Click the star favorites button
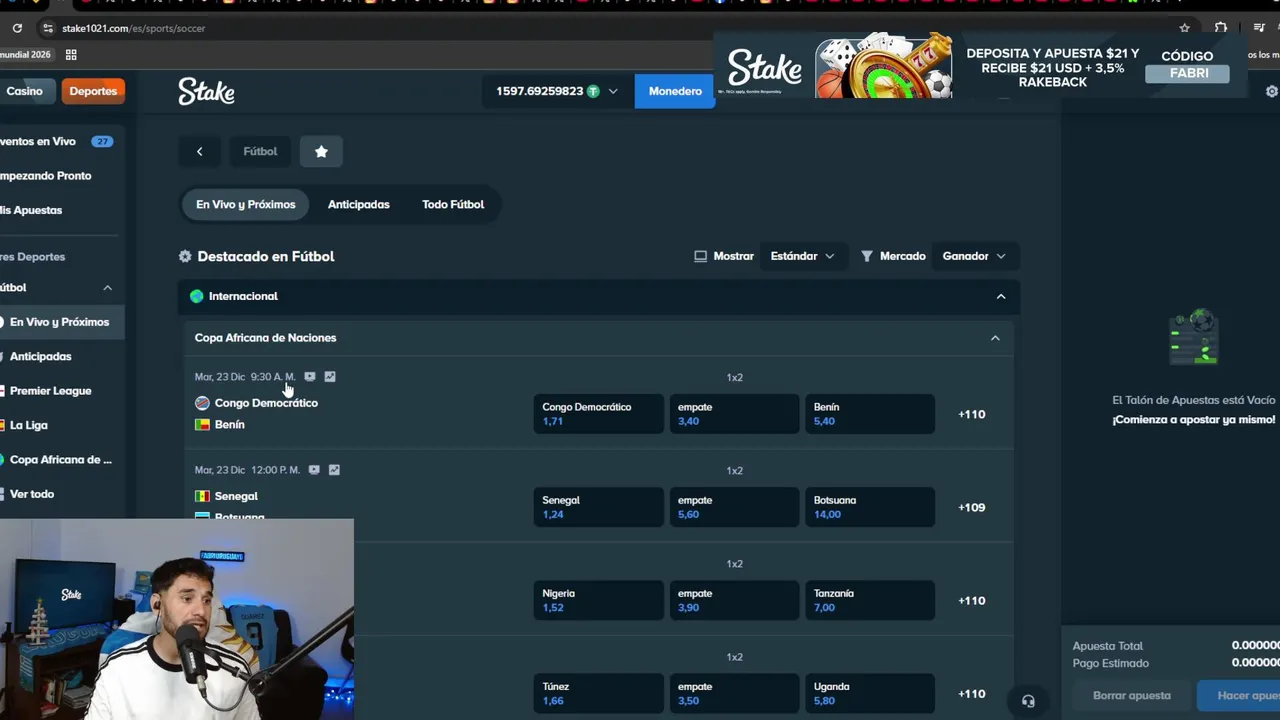1280x720 pixels. point(321,151)
